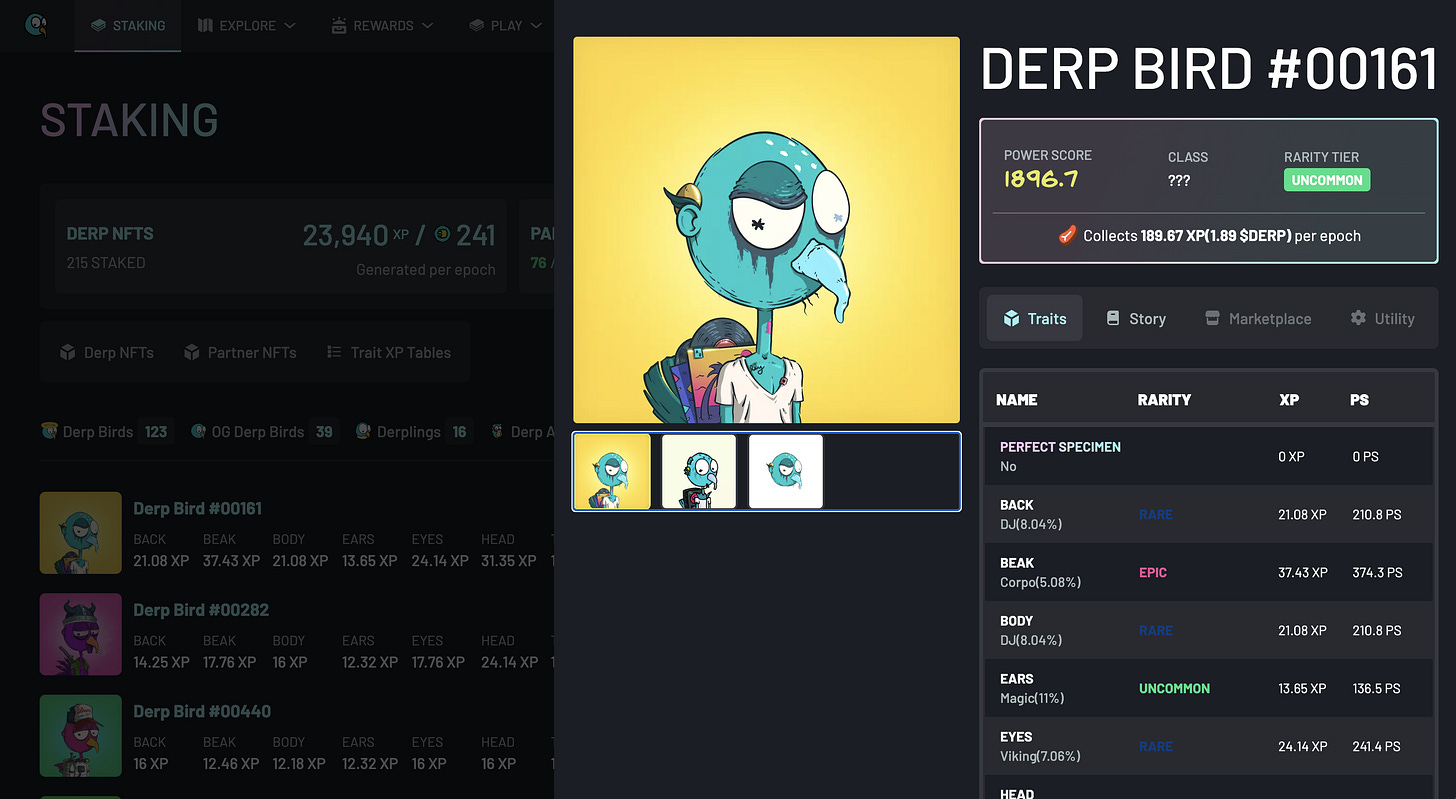Switch to the Marketplace tab
This screenshot has width=1456, height=799.
point(1258,319)
